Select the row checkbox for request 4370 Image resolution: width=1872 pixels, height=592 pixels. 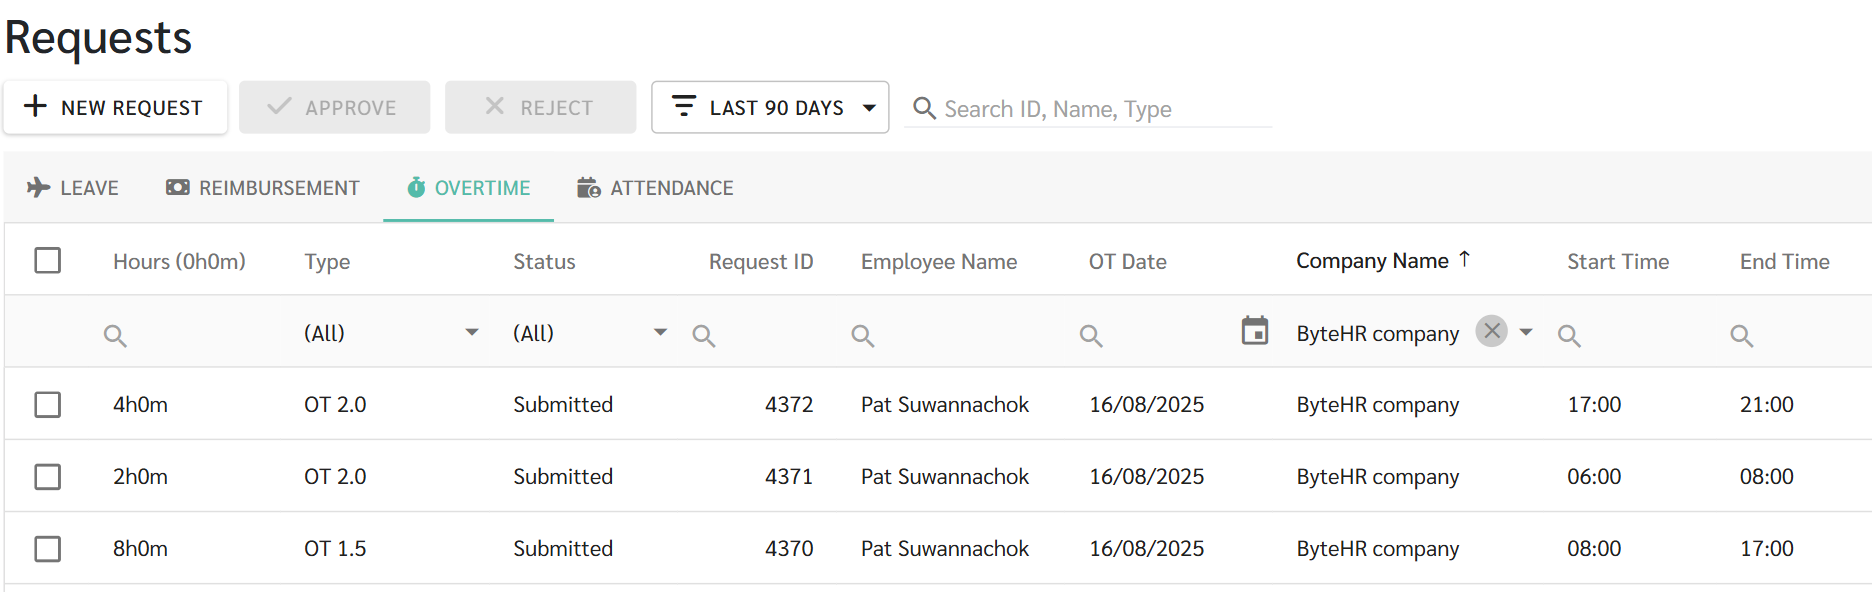(48, 549)
